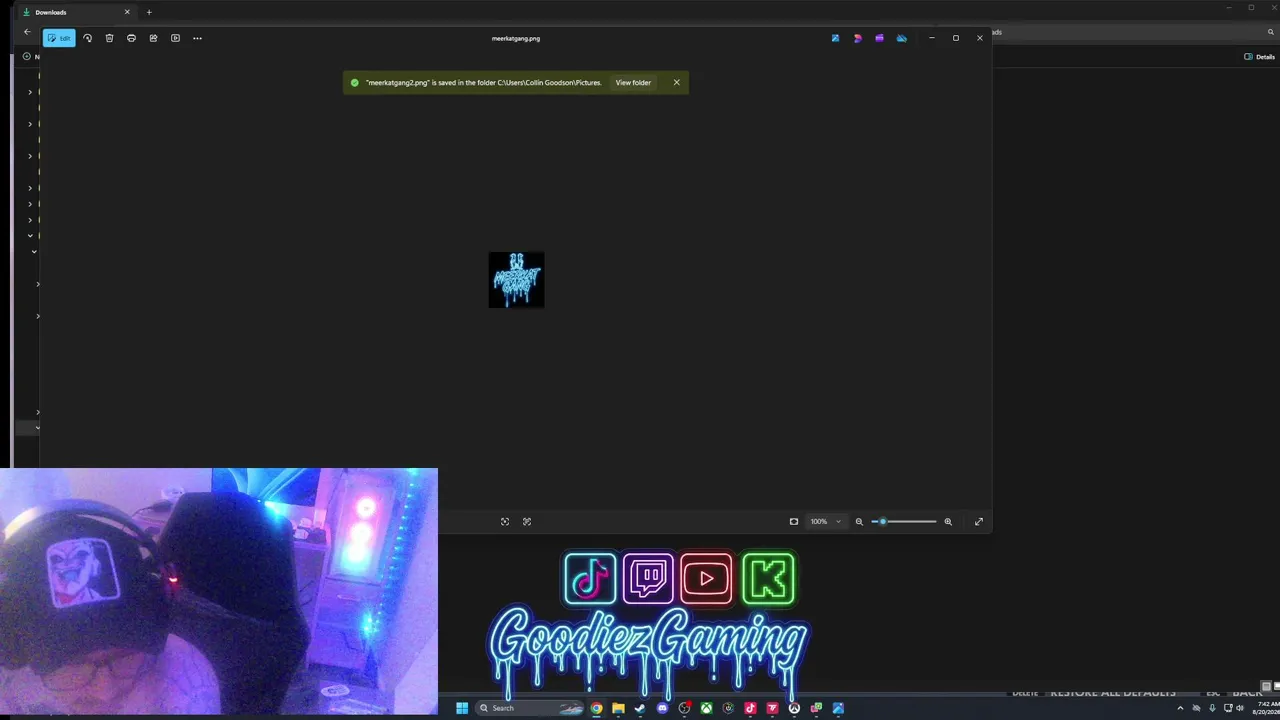Click the Edit button in Photos
The width and height of the screenshot is (1280, 720).
(x=59, y=38)
